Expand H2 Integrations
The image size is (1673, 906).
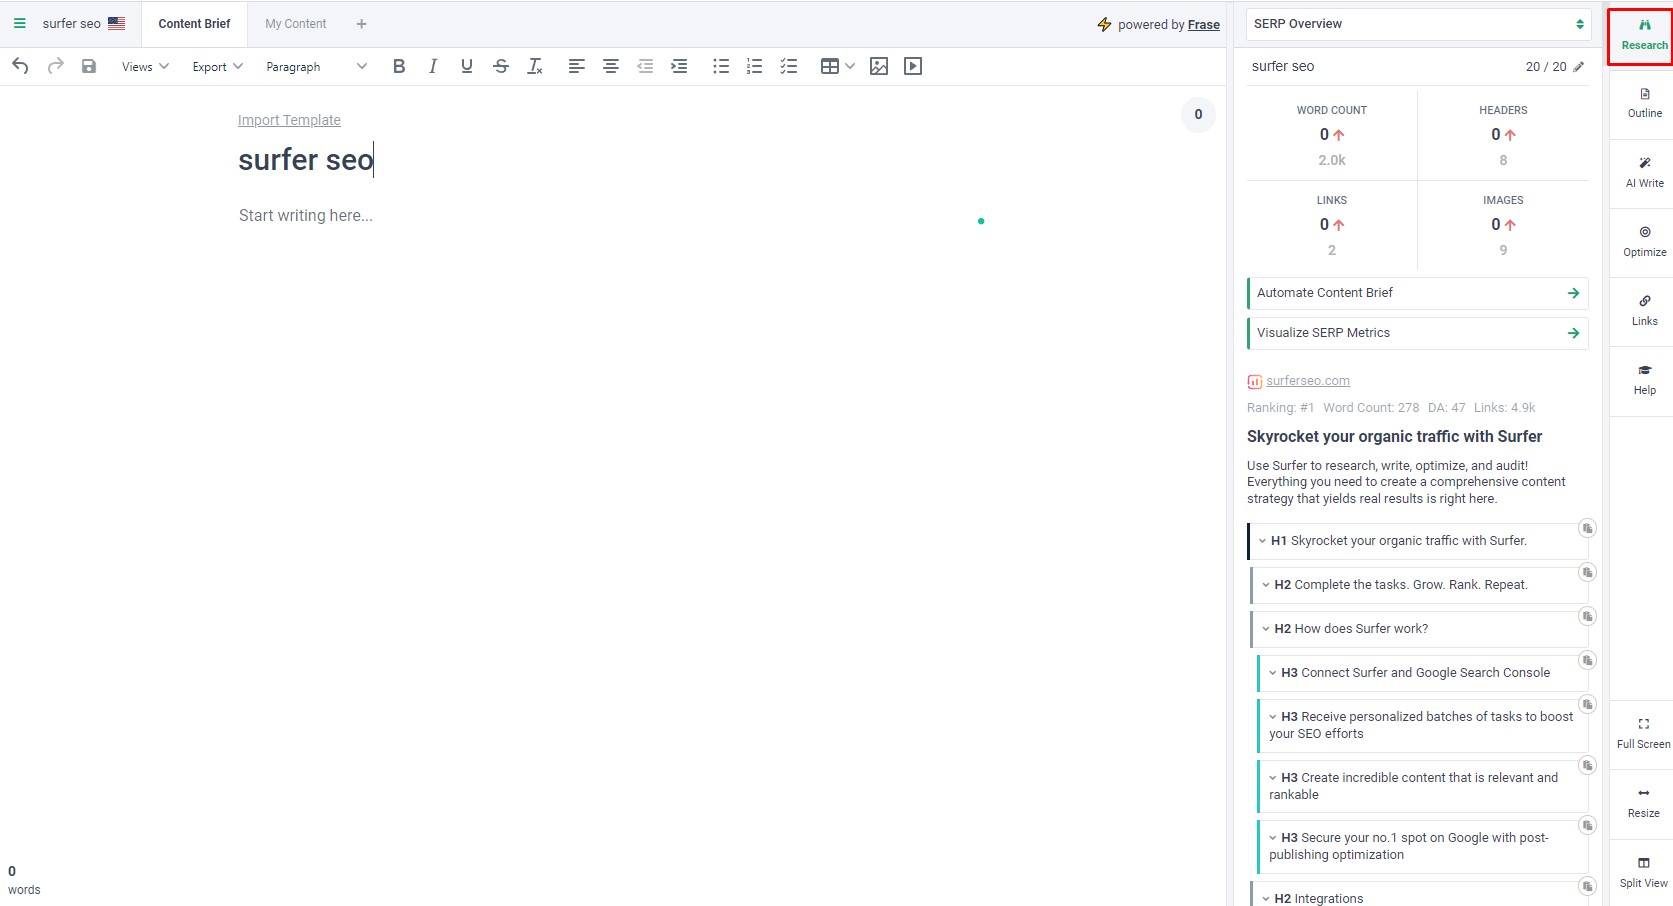[x=1266, y=899]
